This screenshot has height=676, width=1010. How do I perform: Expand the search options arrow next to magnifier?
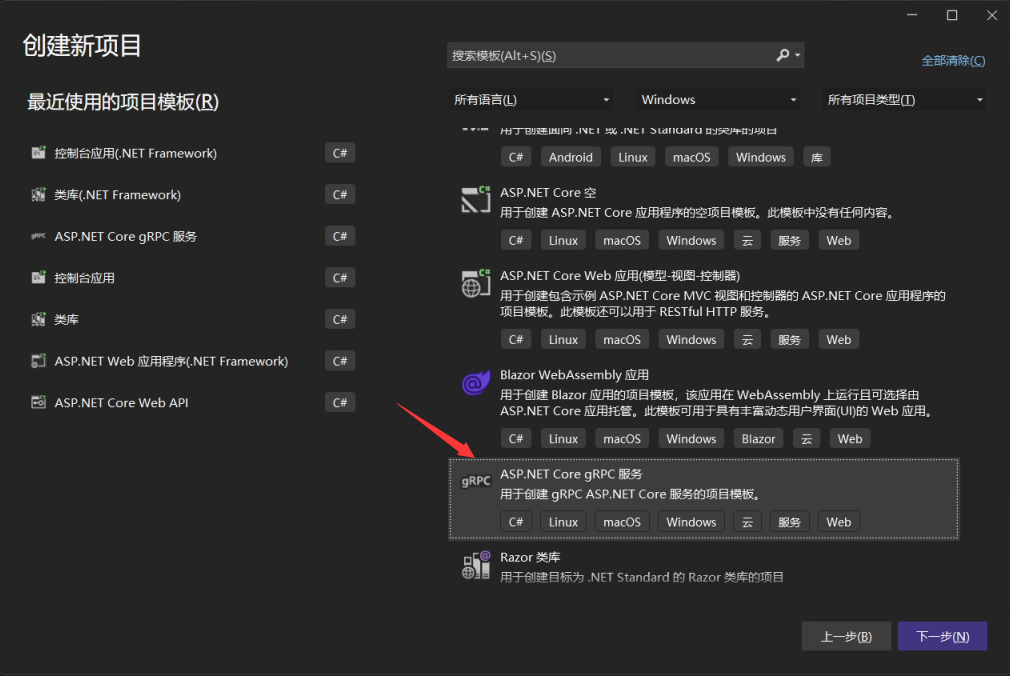[797, 55]
